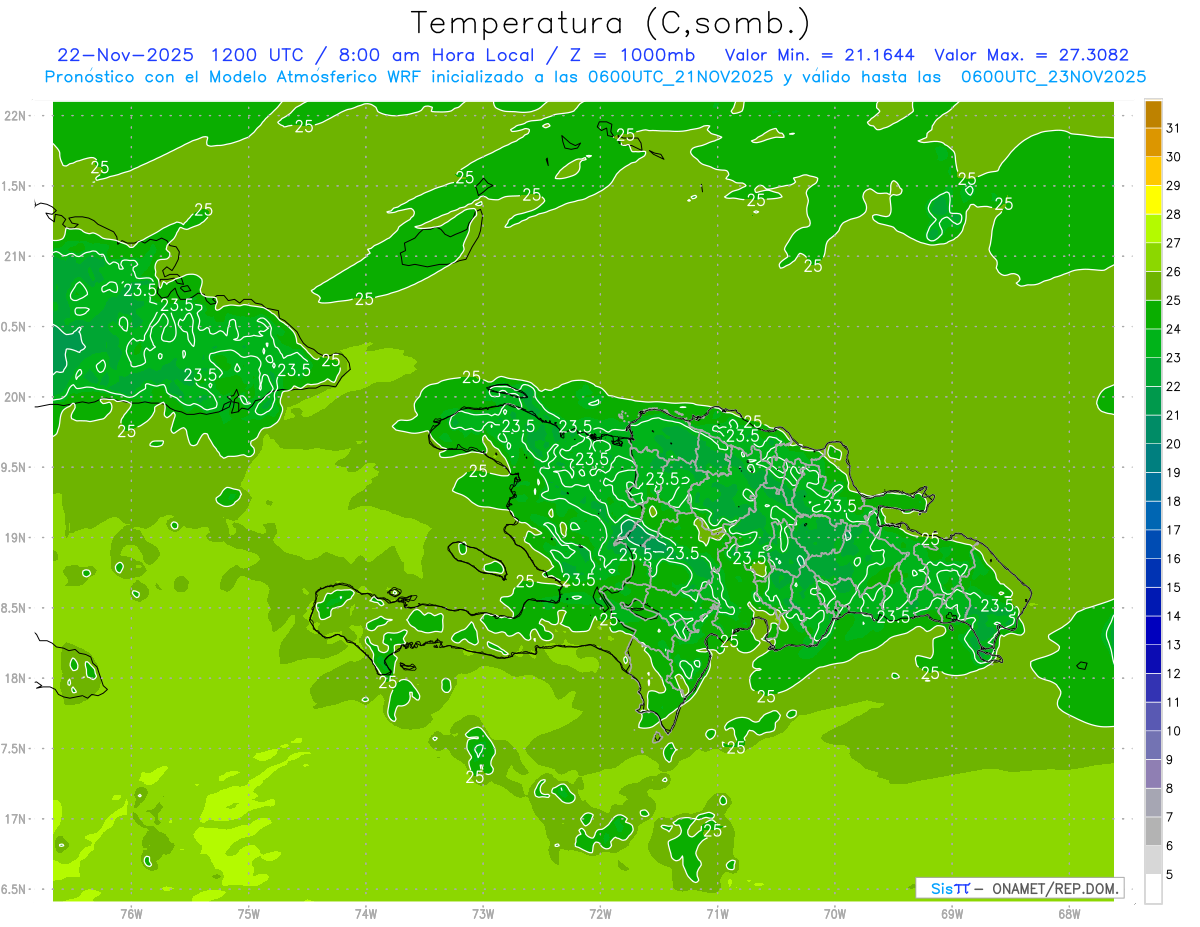Viewport: 1200px width, 927px height.
Task: Click the '21N' latitude axis label
Action: click(x=17, y=256)
